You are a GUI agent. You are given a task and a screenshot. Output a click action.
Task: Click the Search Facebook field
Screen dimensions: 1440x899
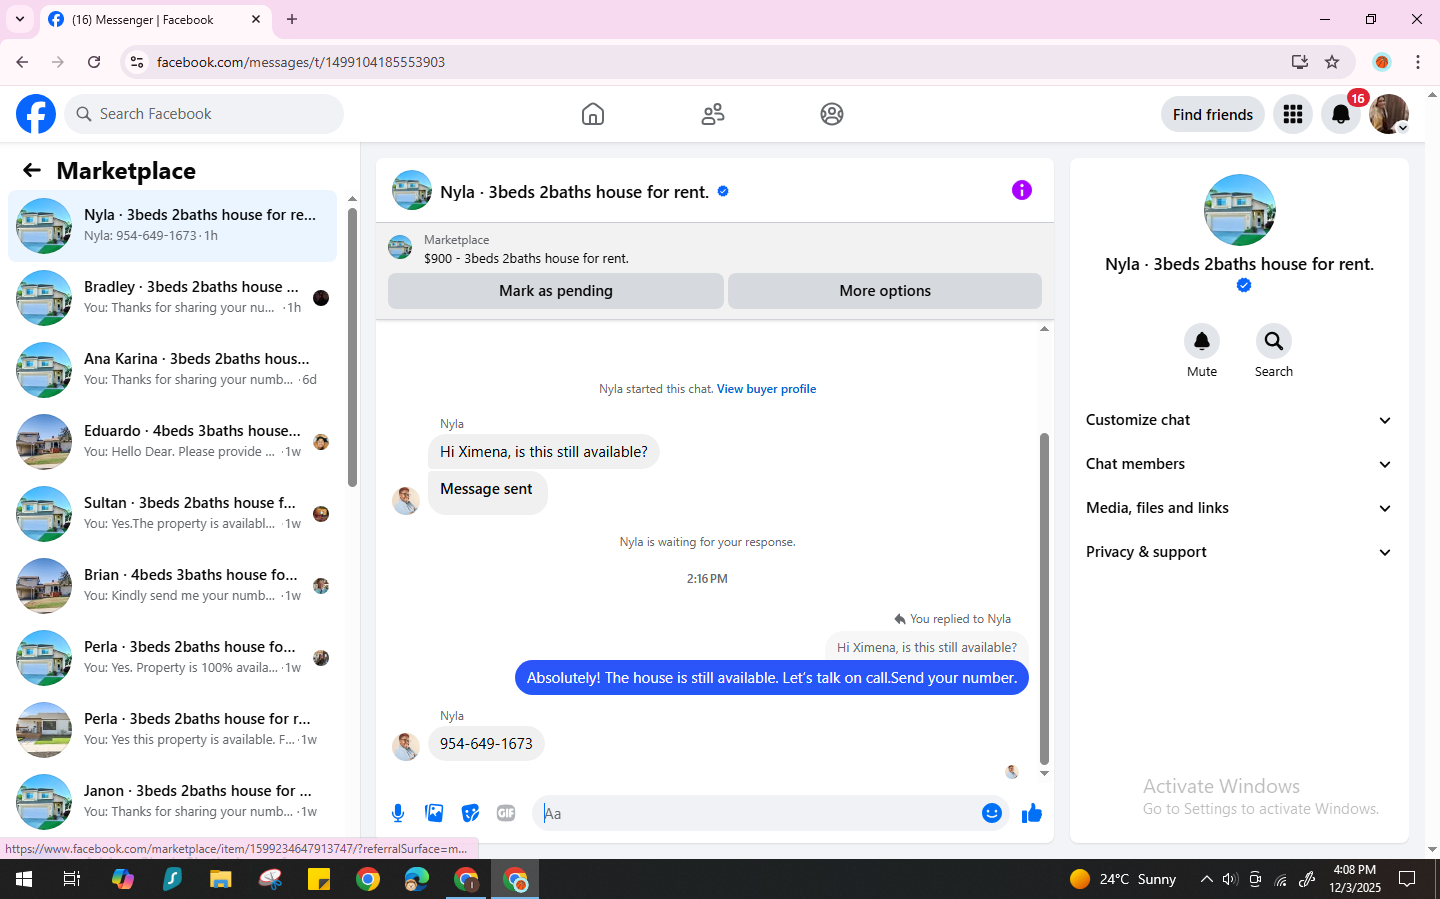[x=204, y=114]
